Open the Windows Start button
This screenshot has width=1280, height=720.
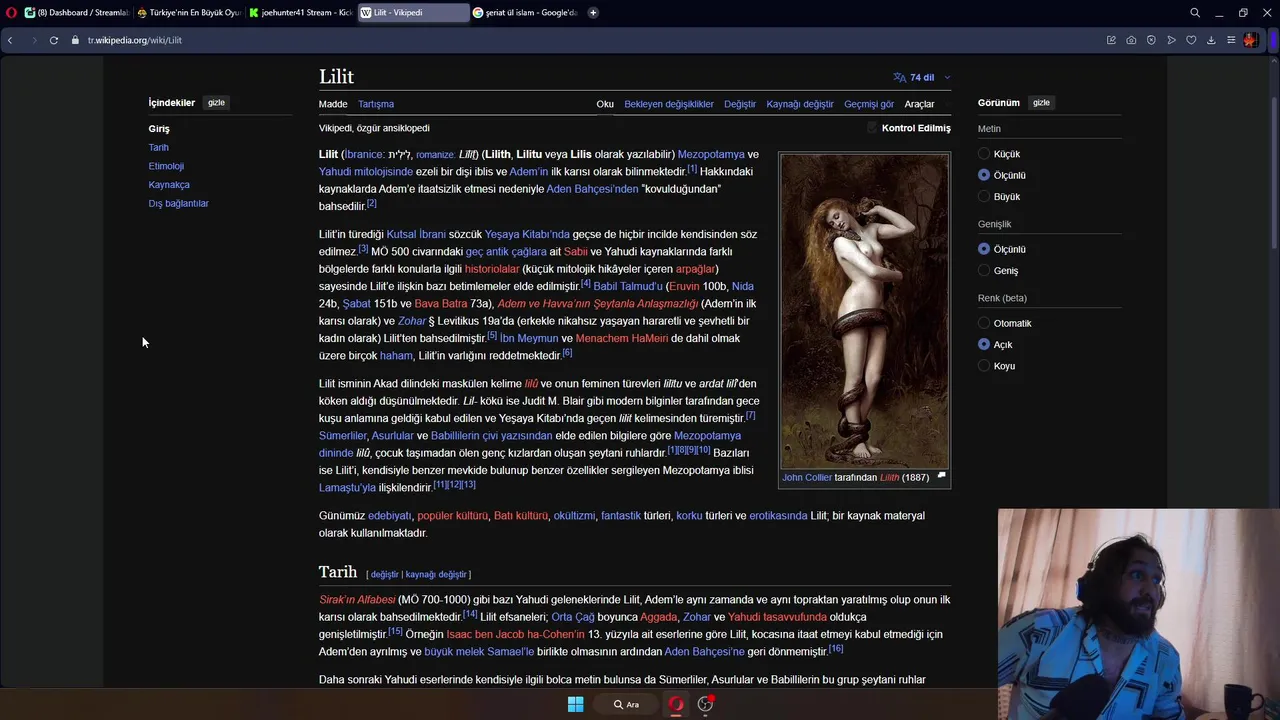(575, 704)
